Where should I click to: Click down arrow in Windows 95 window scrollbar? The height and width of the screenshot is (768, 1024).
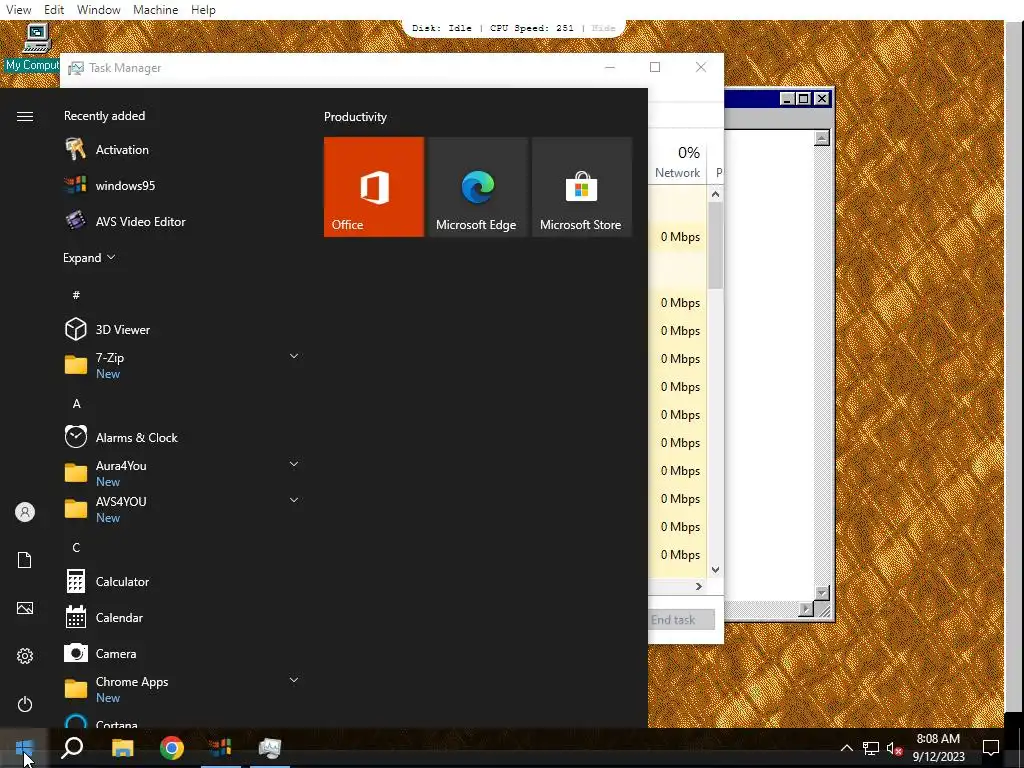click(822, 593)
